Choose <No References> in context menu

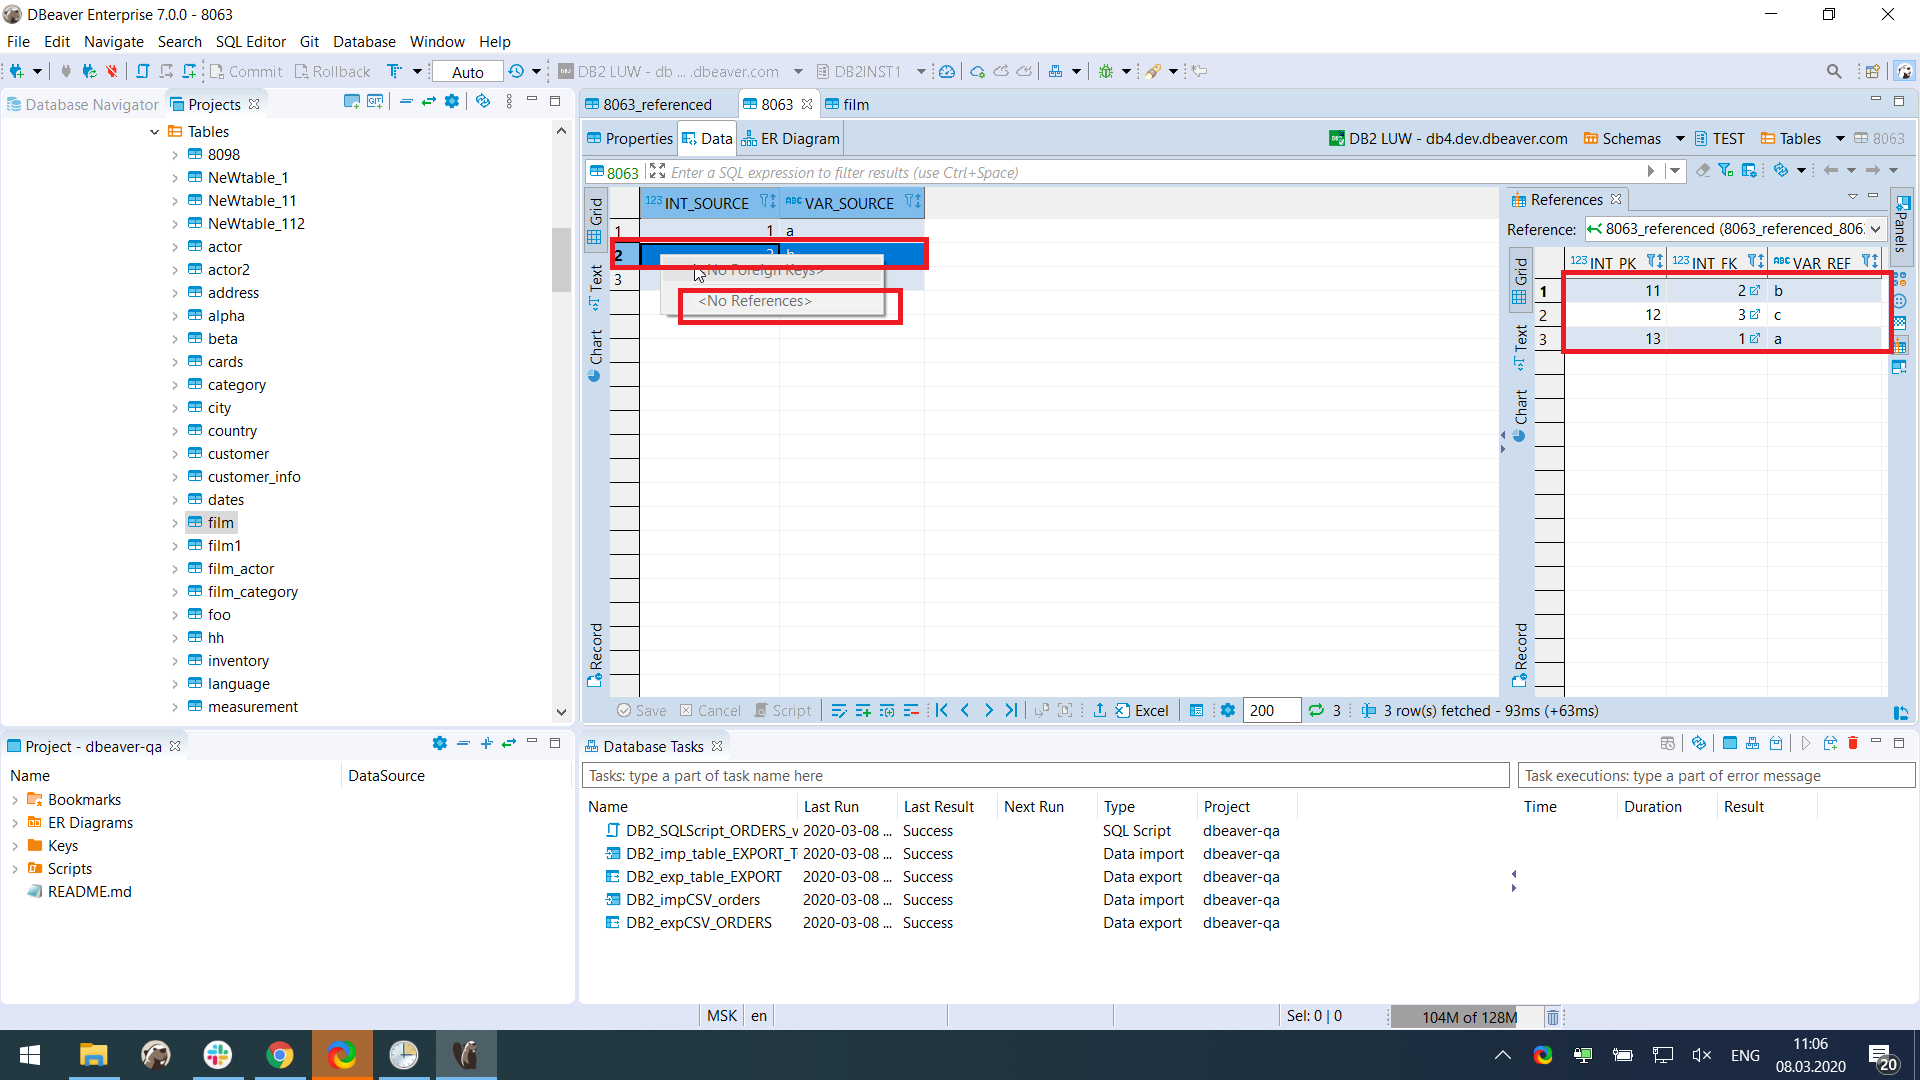[755, 301]
